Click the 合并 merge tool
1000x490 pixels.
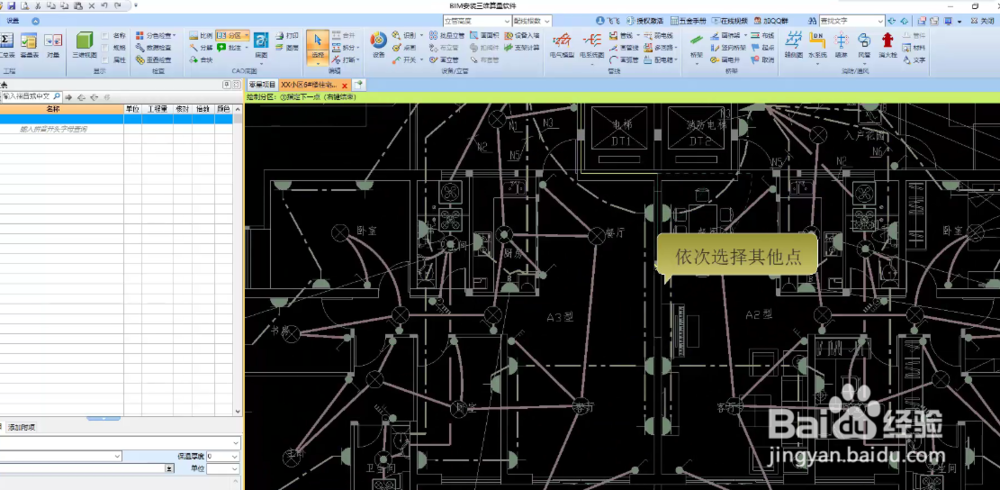(x=344, y=36)
